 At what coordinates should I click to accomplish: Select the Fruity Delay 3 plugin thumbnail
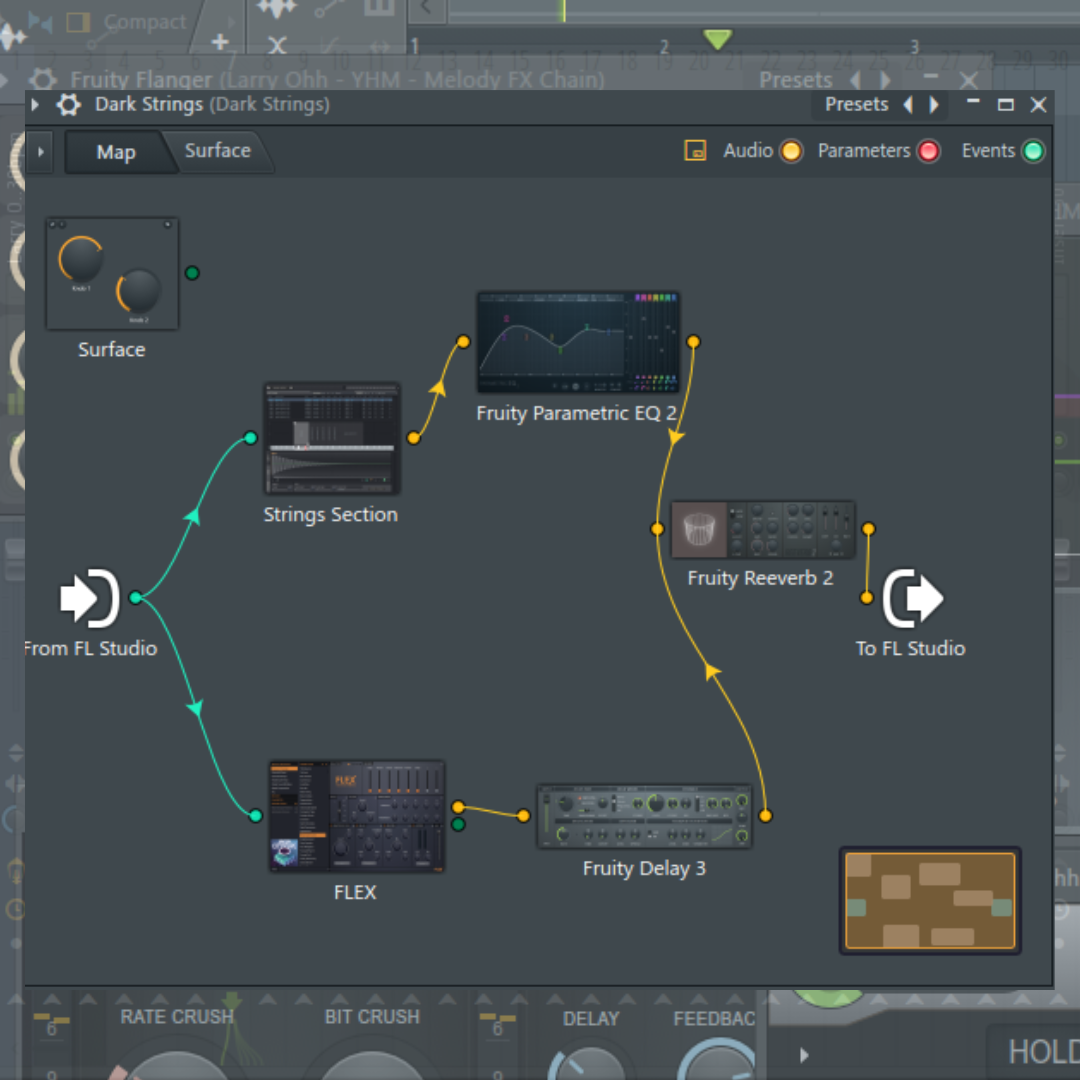tap(644, 816)
